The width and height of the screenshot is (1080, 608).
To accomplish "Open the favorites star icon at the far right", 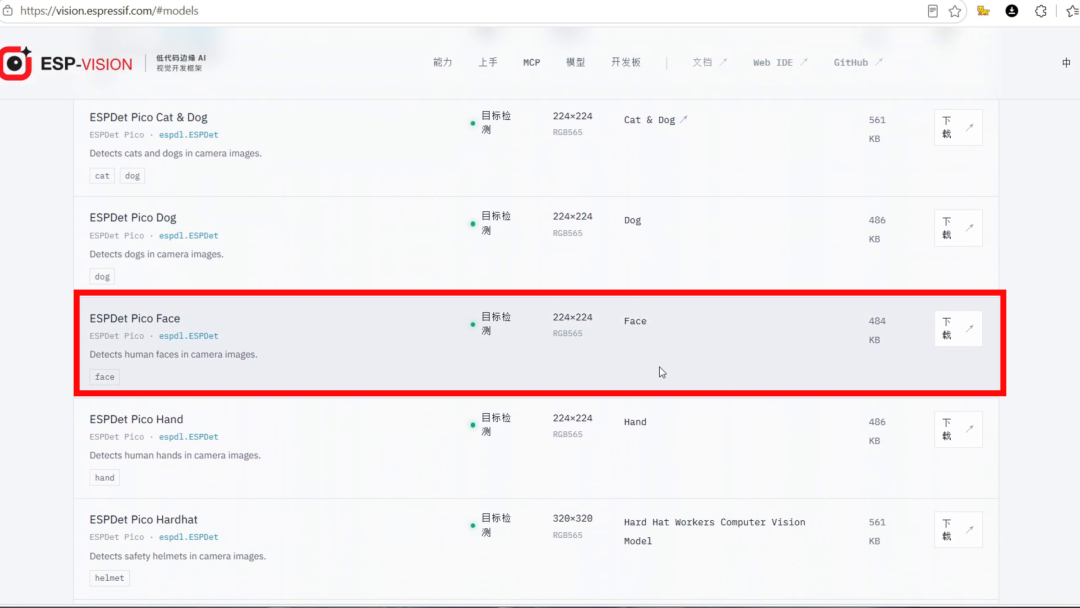I will point(1072,11).
